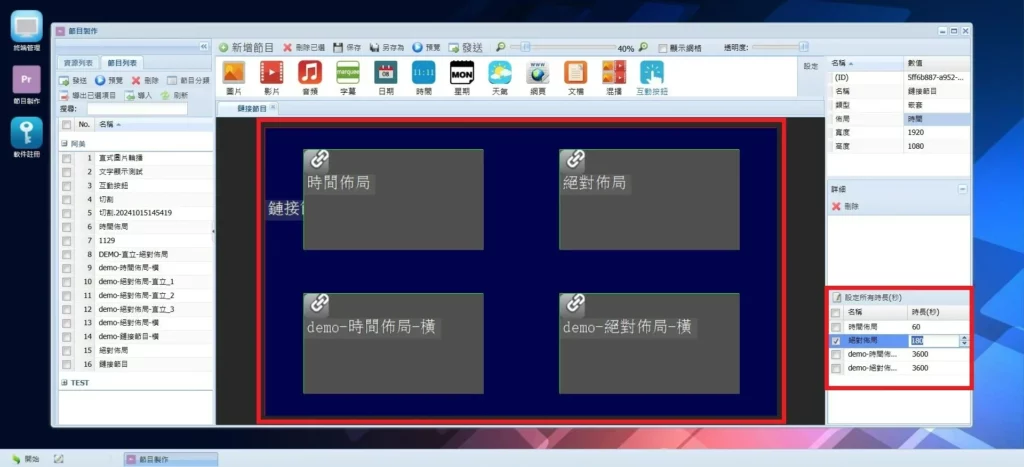Select the 圖片 (Image) component icon
The width and height of the screenshot is (1024, 467).
pos(233,73)
